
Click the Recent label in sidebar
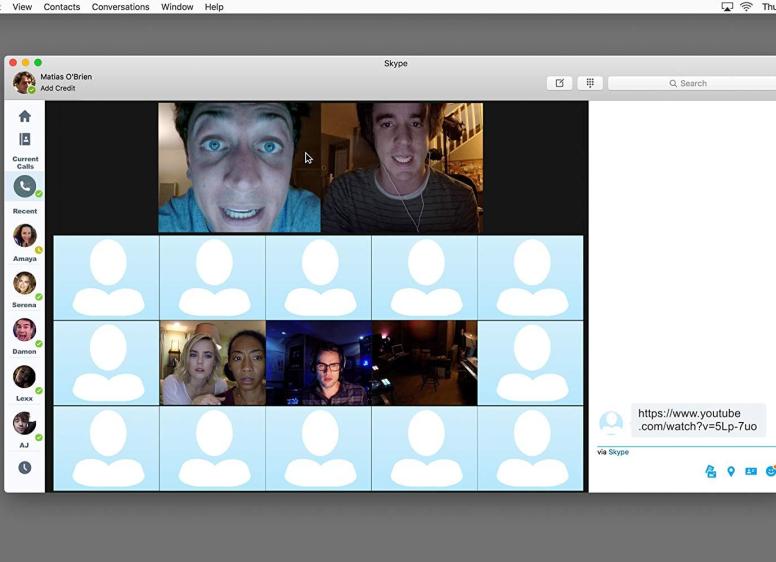coord(25,211)
